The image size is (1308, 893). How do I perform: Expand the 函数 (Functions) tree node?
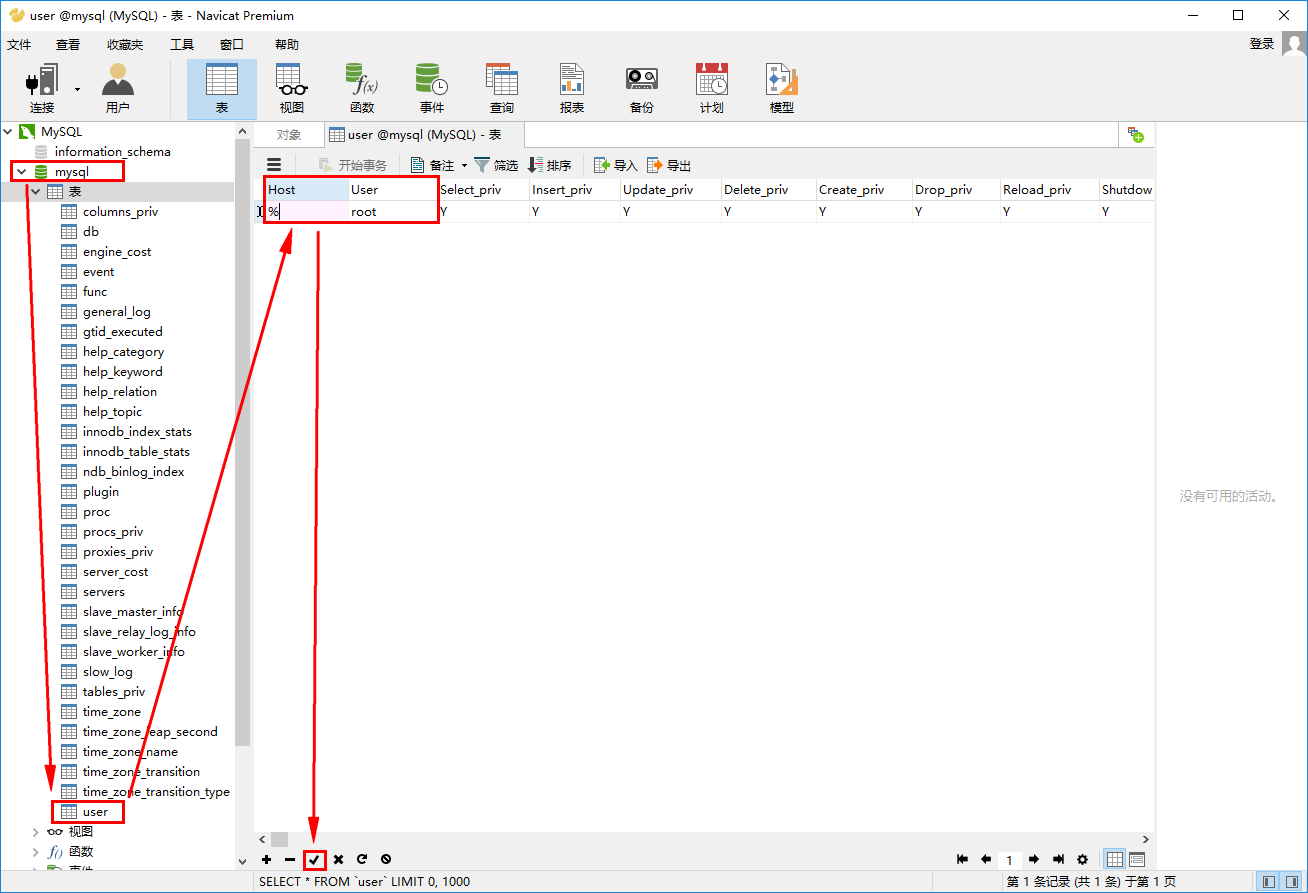pos(36,851)
